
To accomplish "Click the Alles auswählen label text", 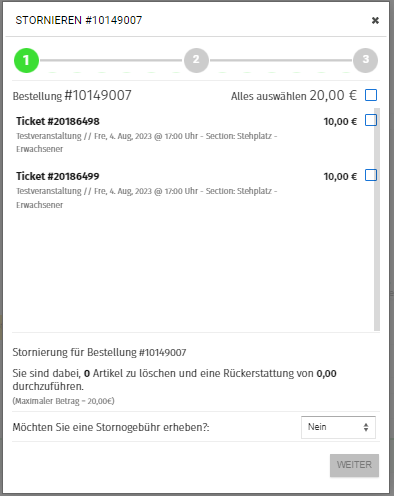I will pyautogui.click(x=268, y=96).
